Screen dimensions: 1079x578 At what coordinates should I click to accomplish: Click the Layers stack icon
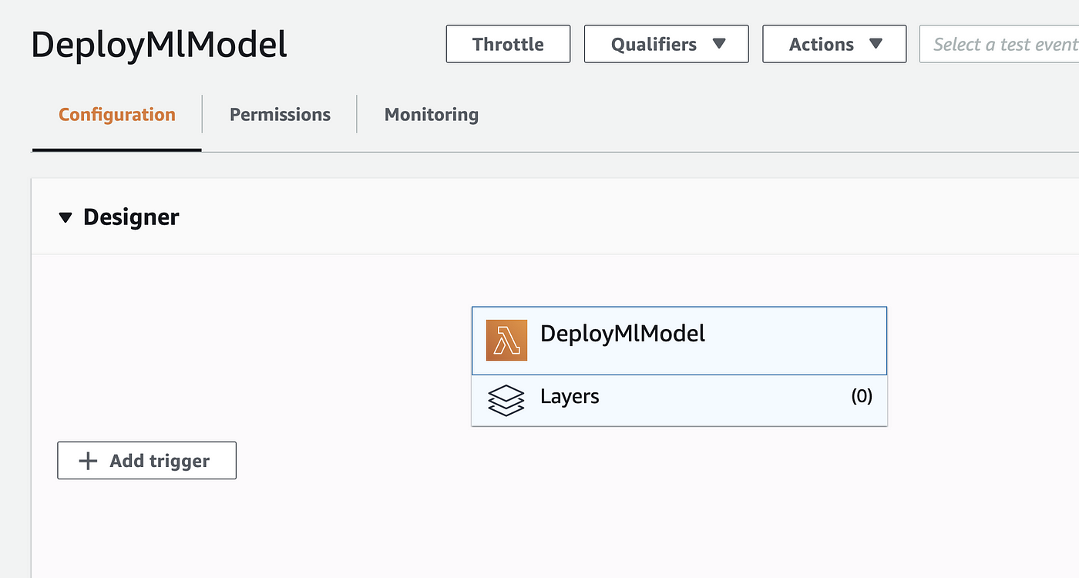[x=505, y=399]
